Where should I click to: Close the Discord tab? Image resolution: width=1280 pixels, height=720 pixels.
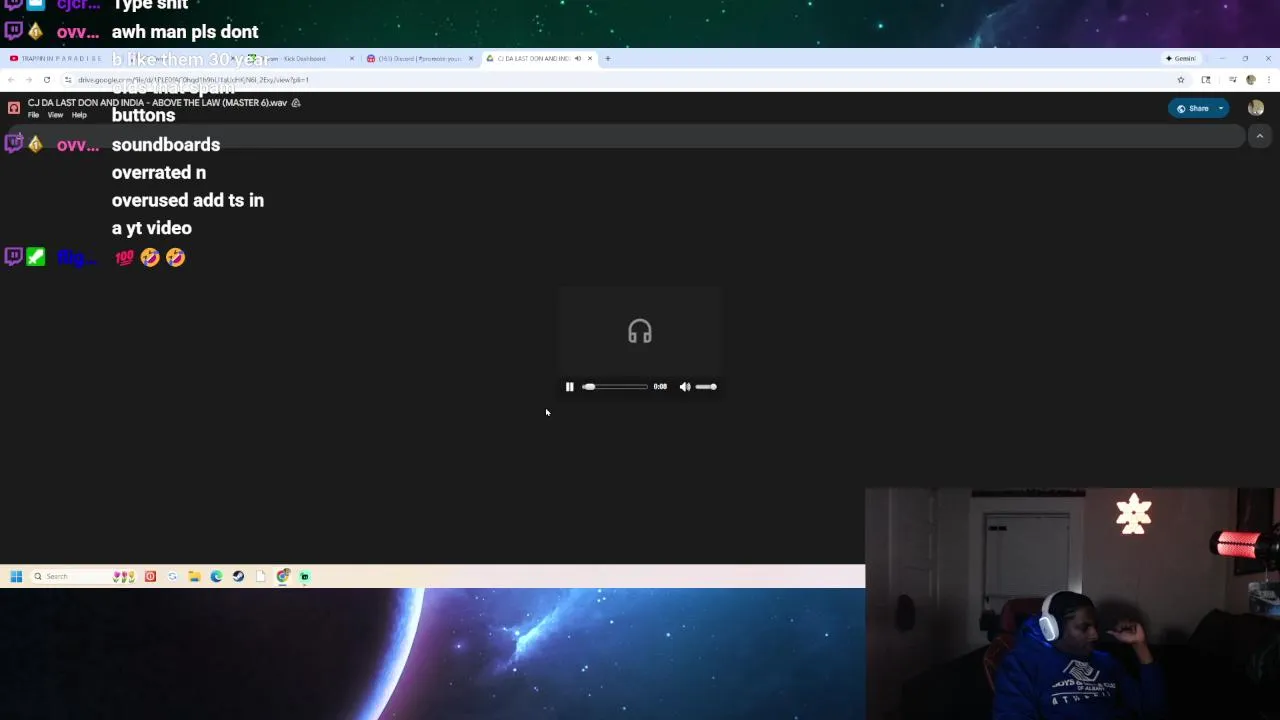[x=471, y=58]
